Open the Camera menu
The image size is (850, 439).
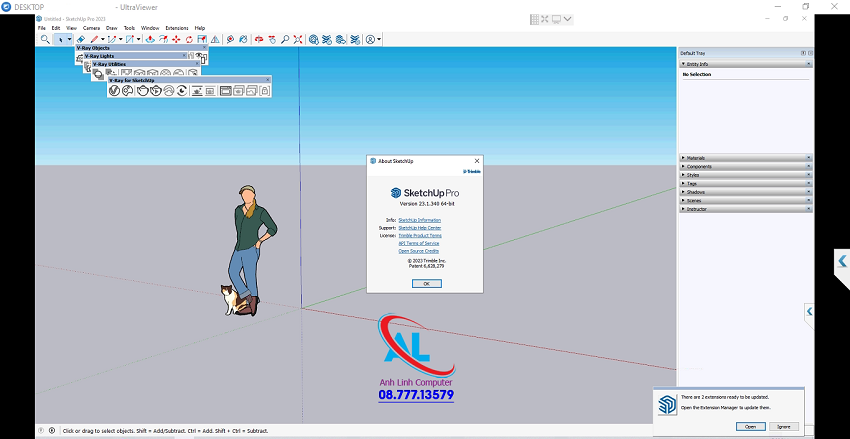(91, 28)
